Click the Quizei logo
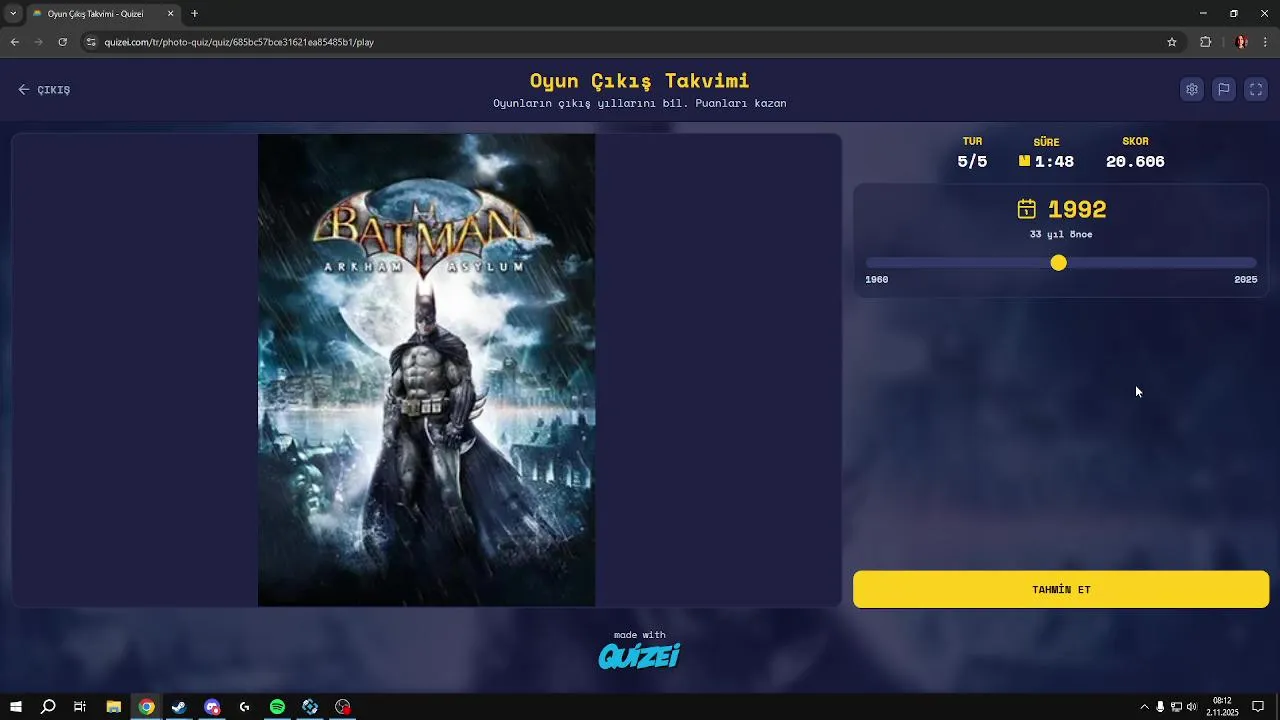 [x=639, y=656]
